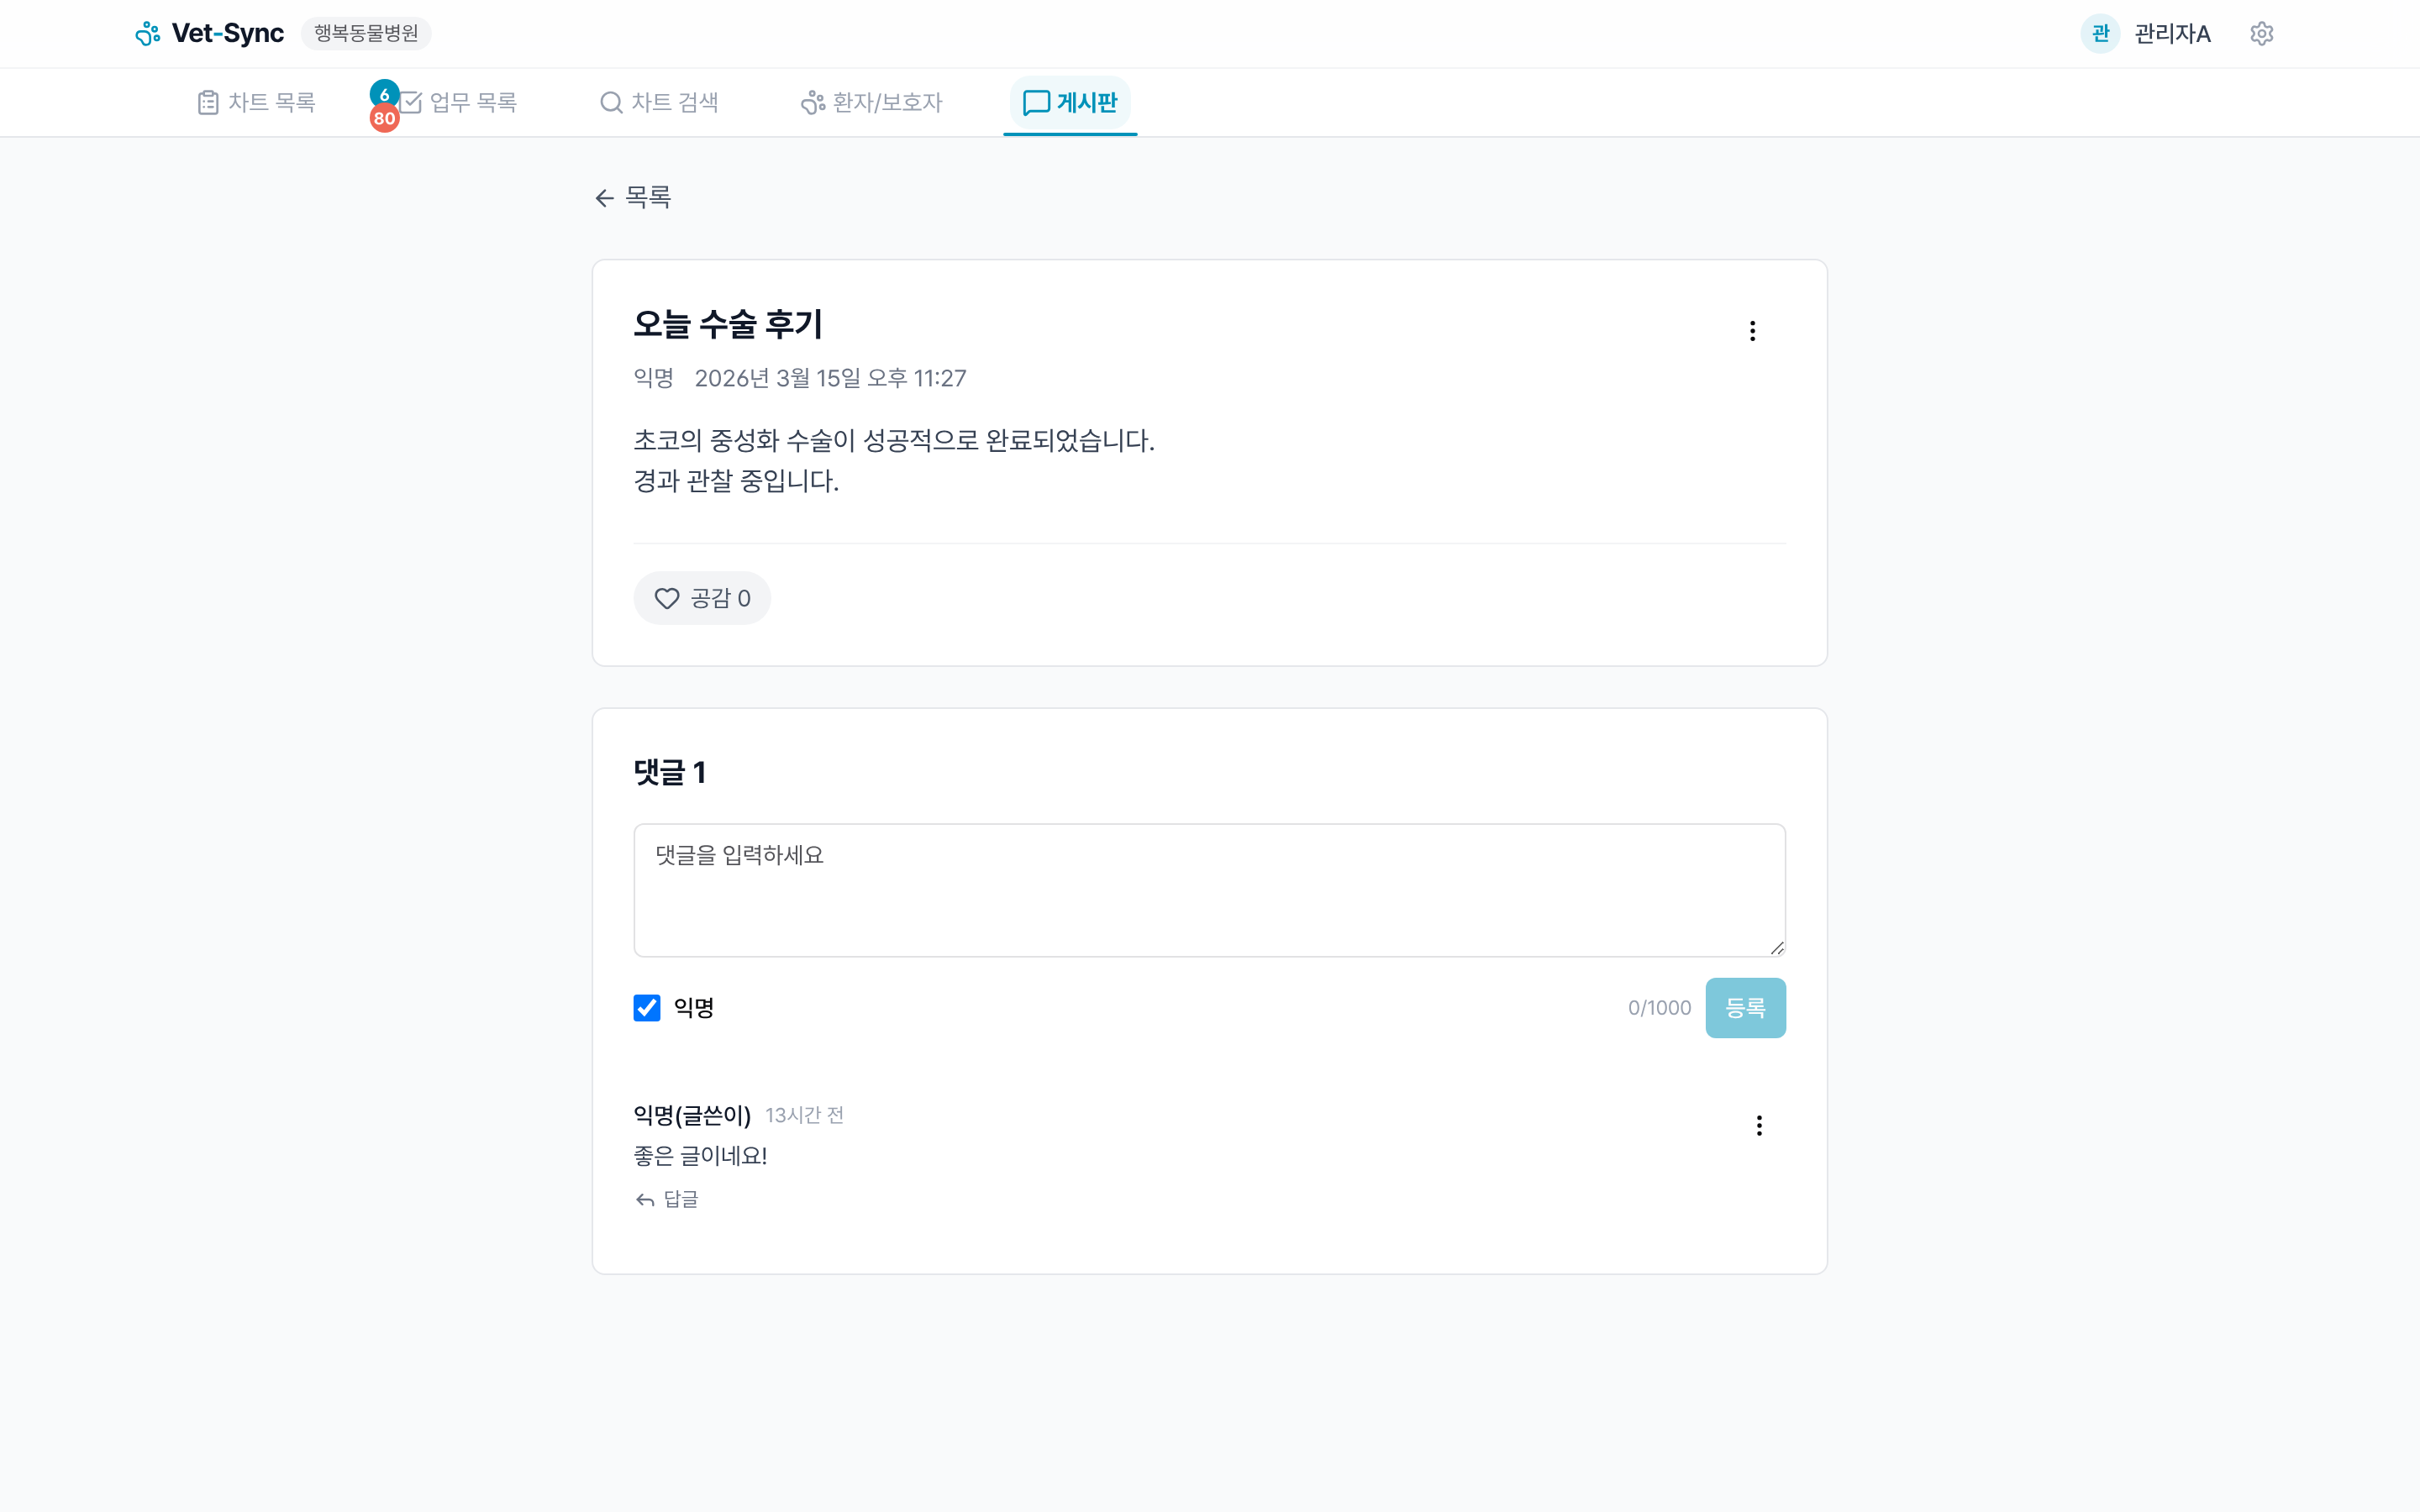Toggle 공감 on the post

[702, 598]
